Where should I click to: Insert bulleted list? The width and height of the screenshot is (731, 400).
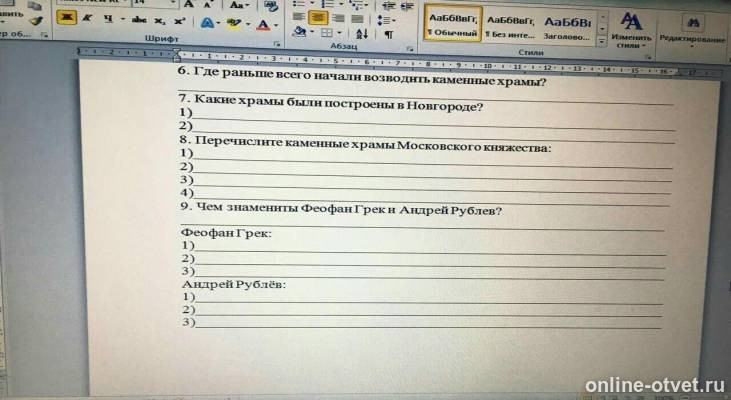point(298,4)
